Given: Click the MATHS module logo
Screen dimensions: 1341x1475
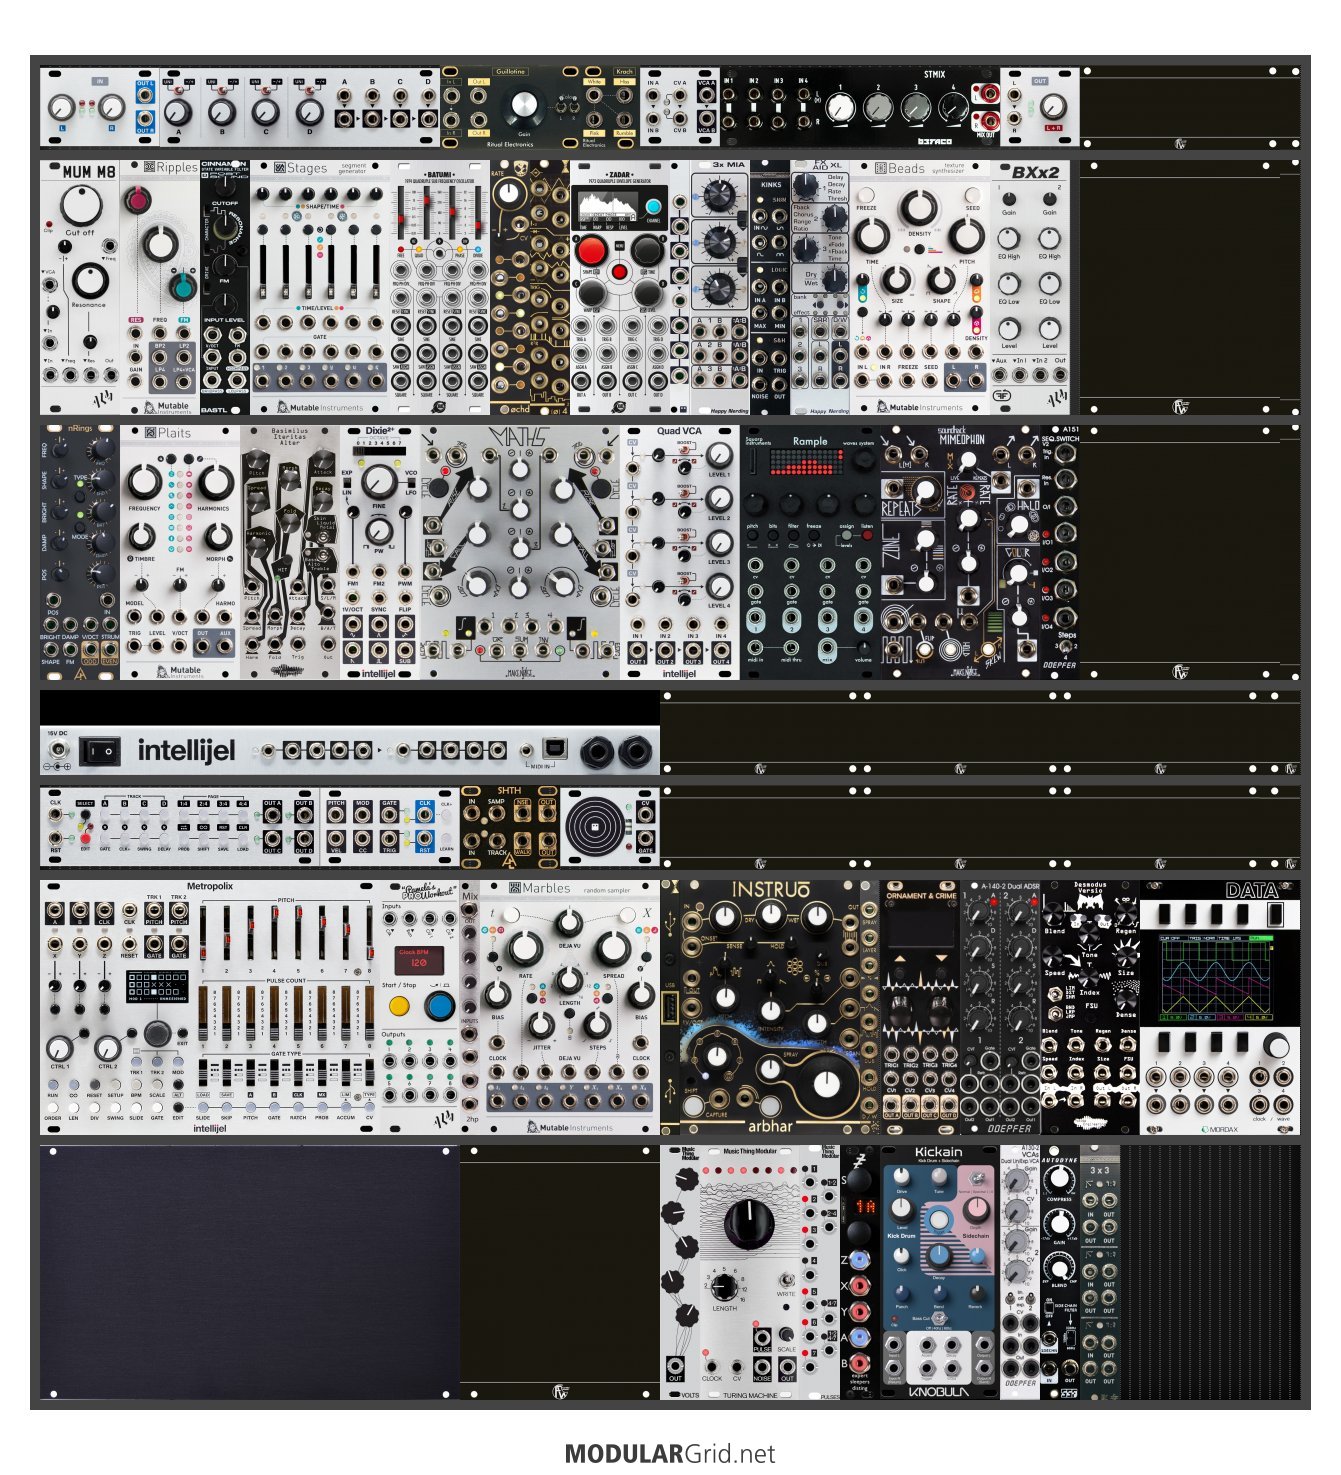Looking at the screenshot, I should (x=520, y=437).
